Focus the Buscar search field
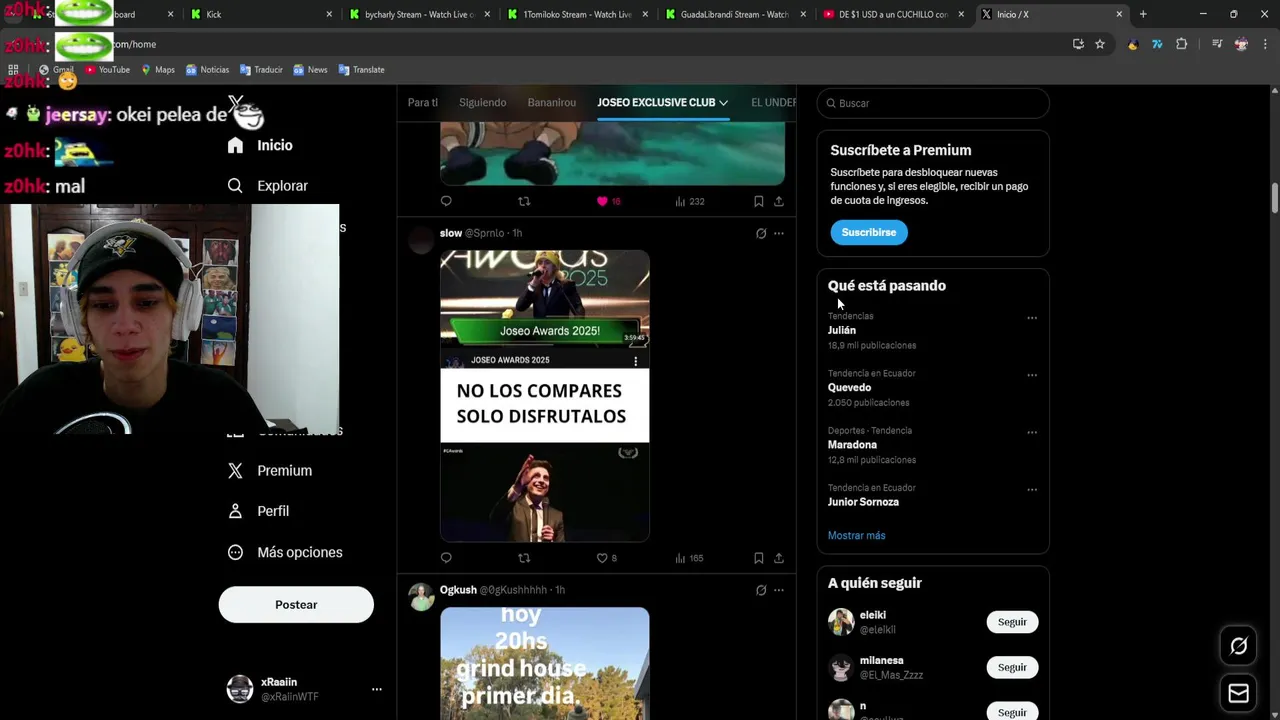 point(933,103)
